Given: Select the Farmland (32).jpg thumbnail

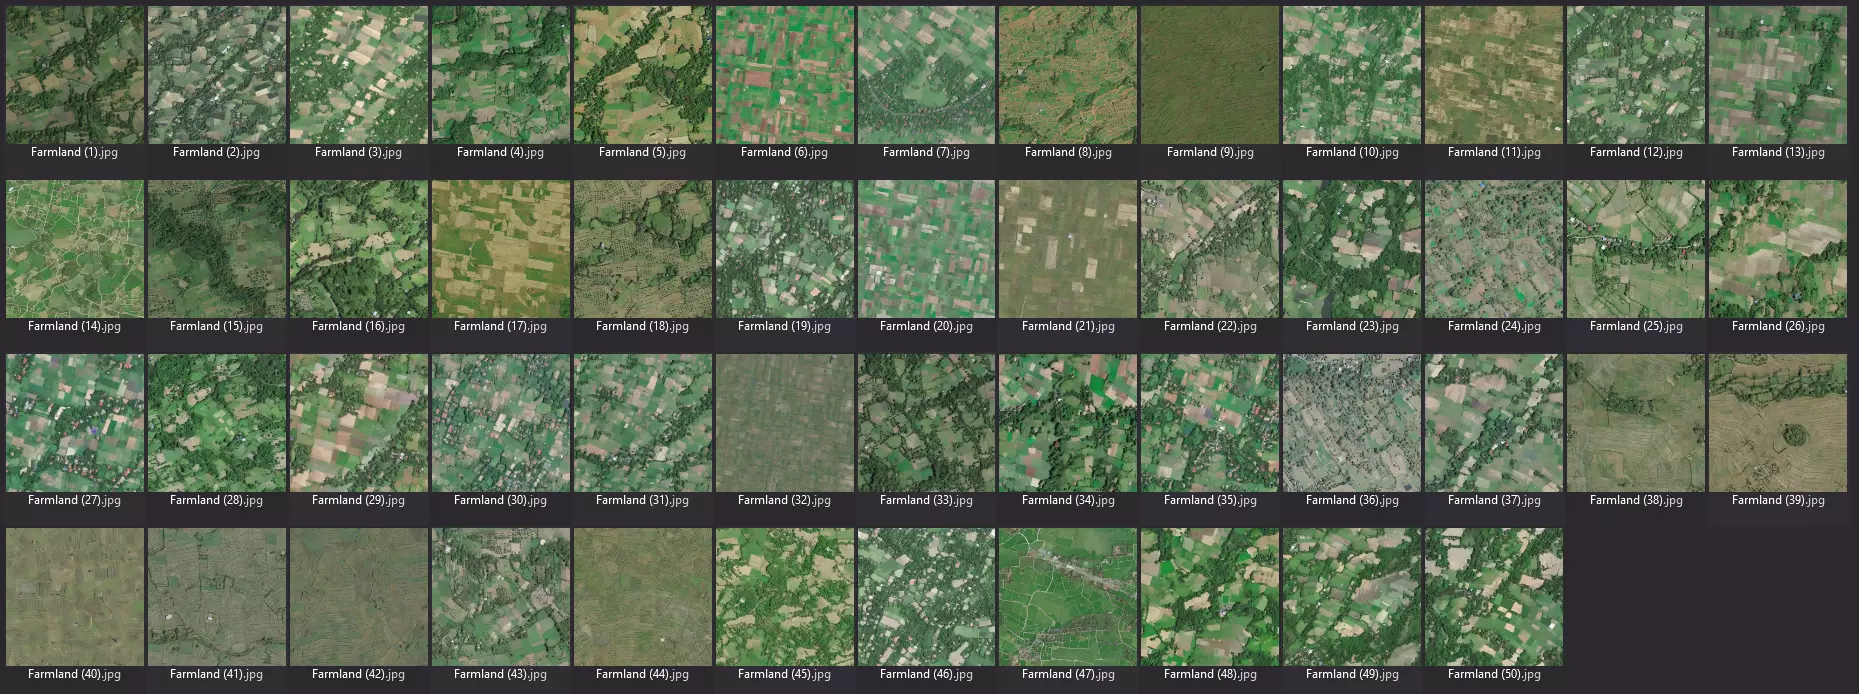Looking at the screenshot, I should pos(784,423).
